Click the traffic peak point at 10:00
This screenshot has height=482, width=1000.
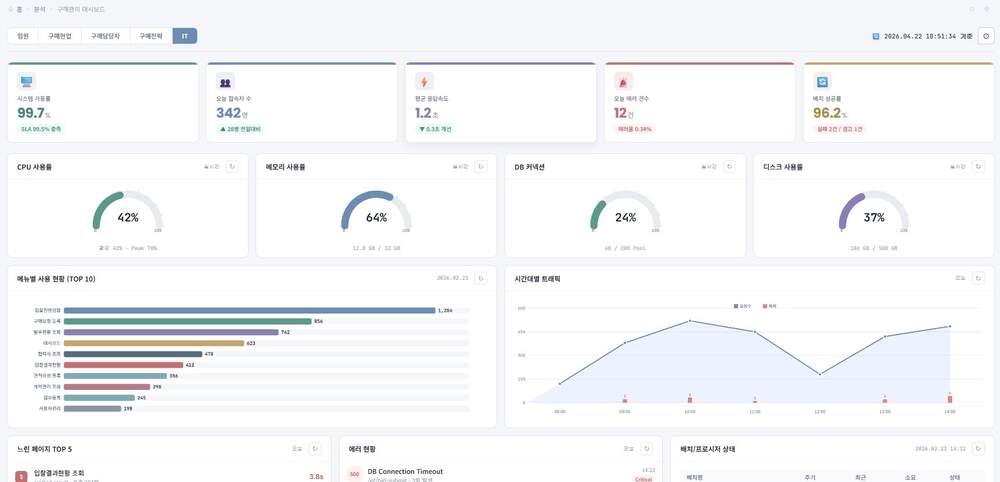tap(690, 321)
